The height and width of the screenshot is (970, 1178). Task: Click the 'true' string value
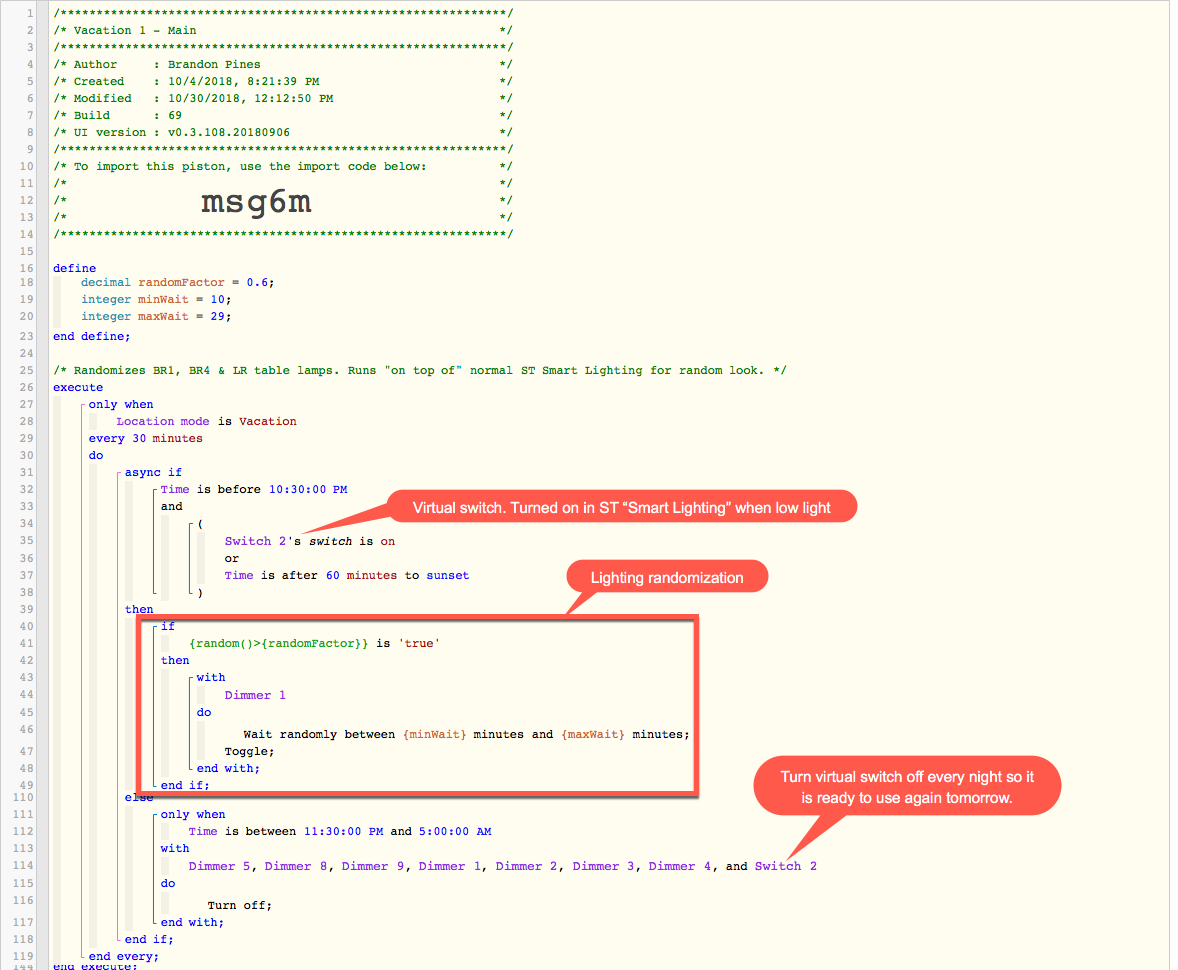[x=419, y=643]
